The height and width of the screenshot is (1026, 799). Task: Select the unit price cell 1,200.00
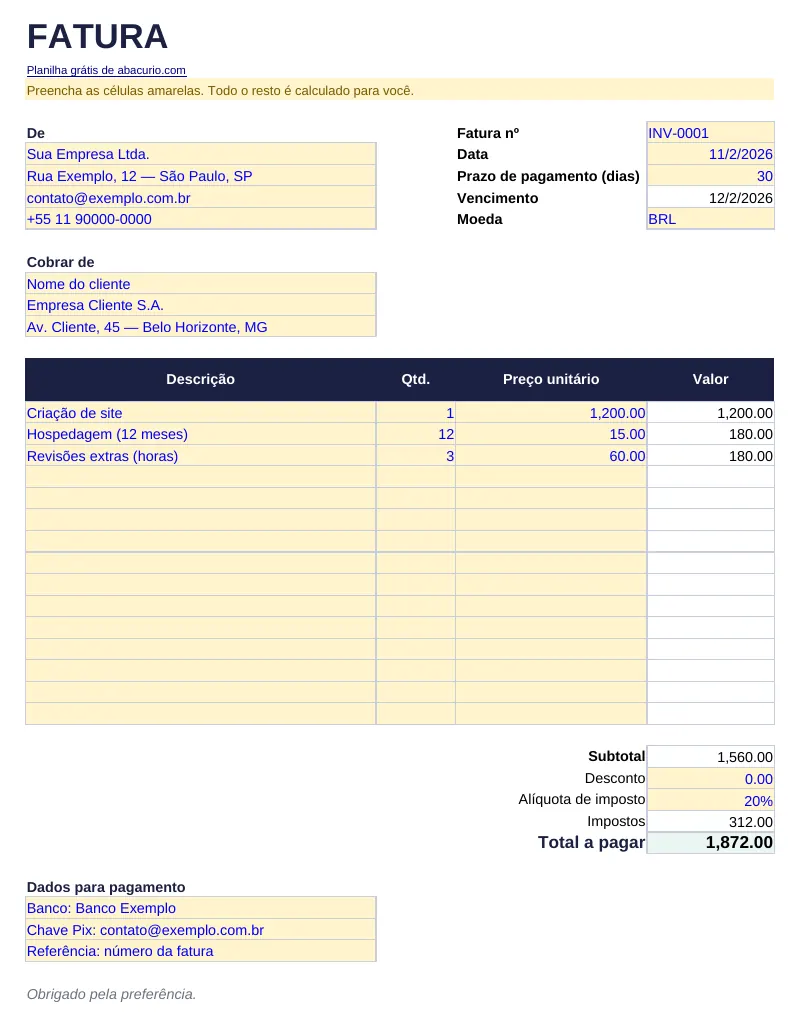tap(551, 412)
